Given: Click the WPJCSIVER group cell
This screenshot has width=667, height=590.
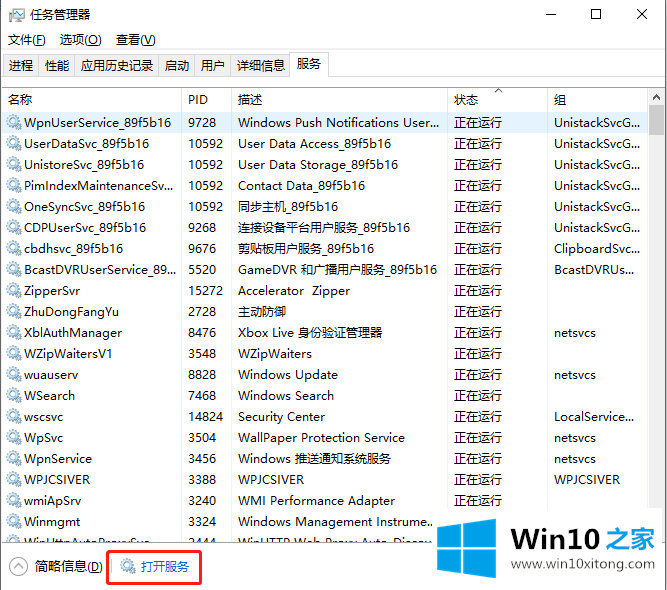Looking at the screenshot, I should [x=587, y=480].
